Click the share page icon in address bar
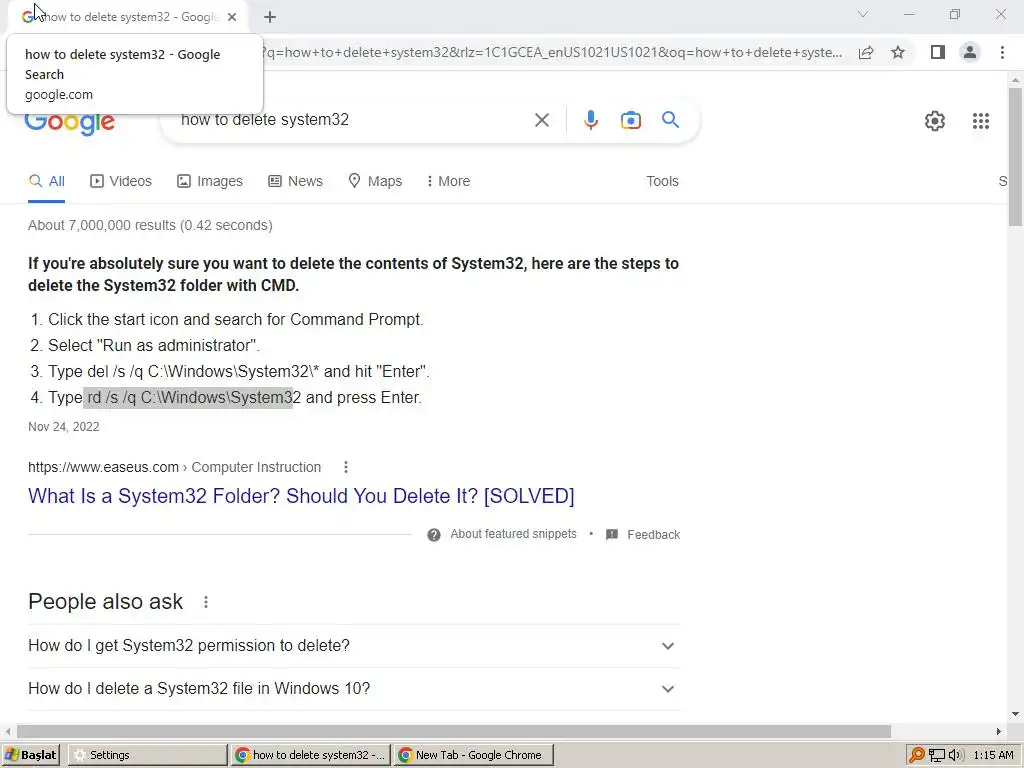Screen dimensions: 1024x768 (866, 52)
